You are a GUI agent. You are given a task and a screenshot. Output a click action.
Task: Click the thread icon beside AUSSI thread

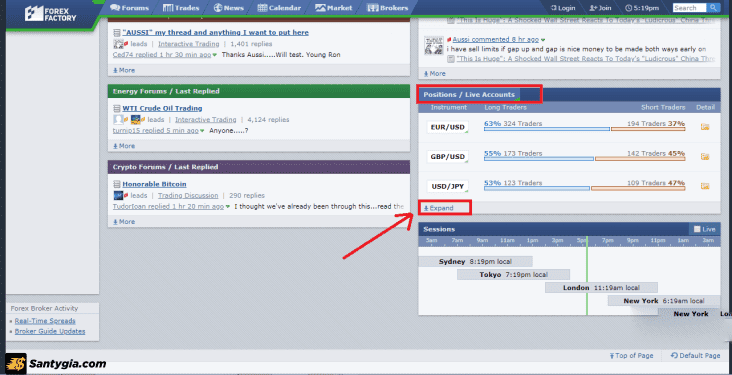pyautogui.click(x=117, y=33)
